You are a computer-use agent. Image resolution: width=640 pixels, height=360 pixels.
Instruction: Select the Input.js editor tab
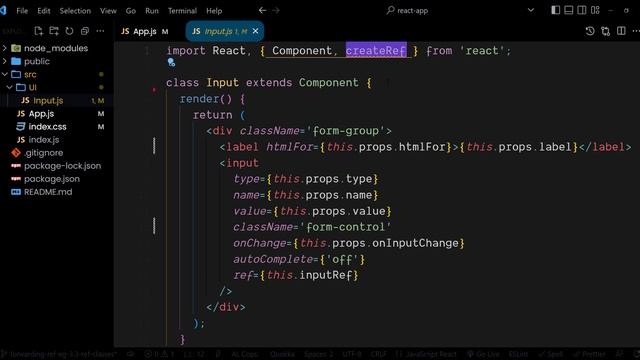[225, 31]
